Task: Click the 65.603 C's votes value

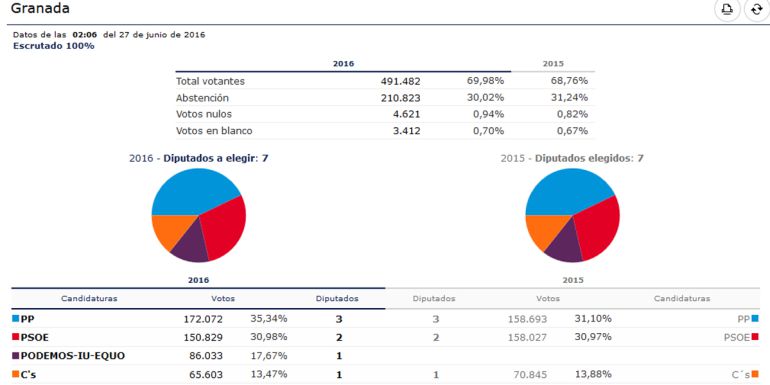Action: (206, 375)
